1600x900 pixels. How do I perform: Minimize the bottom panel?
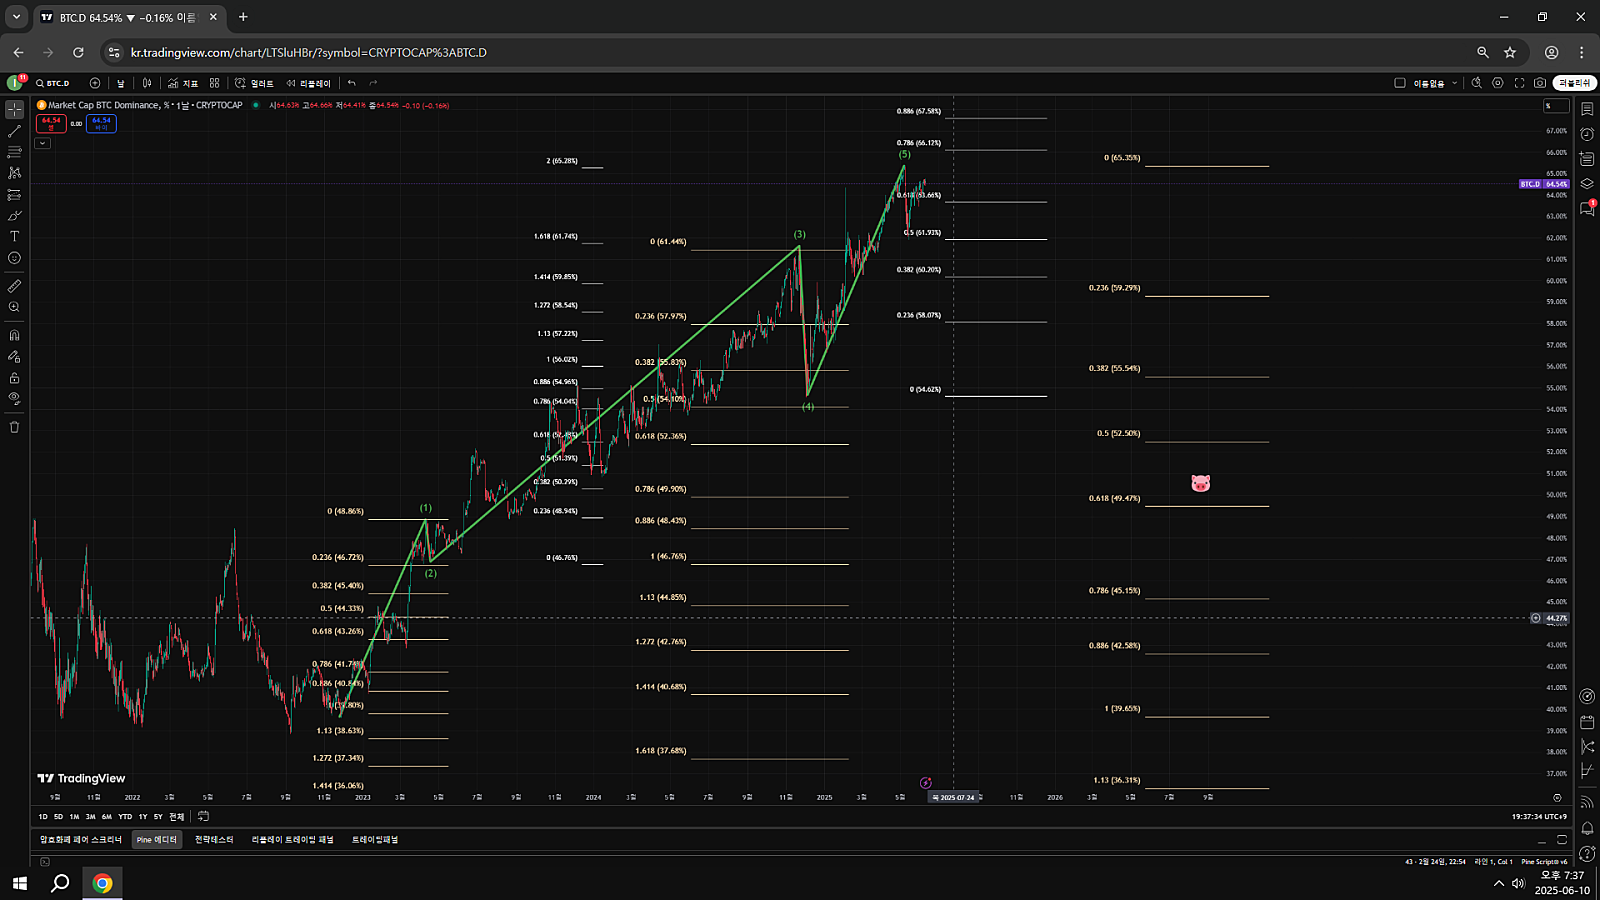pos(1540,840)
